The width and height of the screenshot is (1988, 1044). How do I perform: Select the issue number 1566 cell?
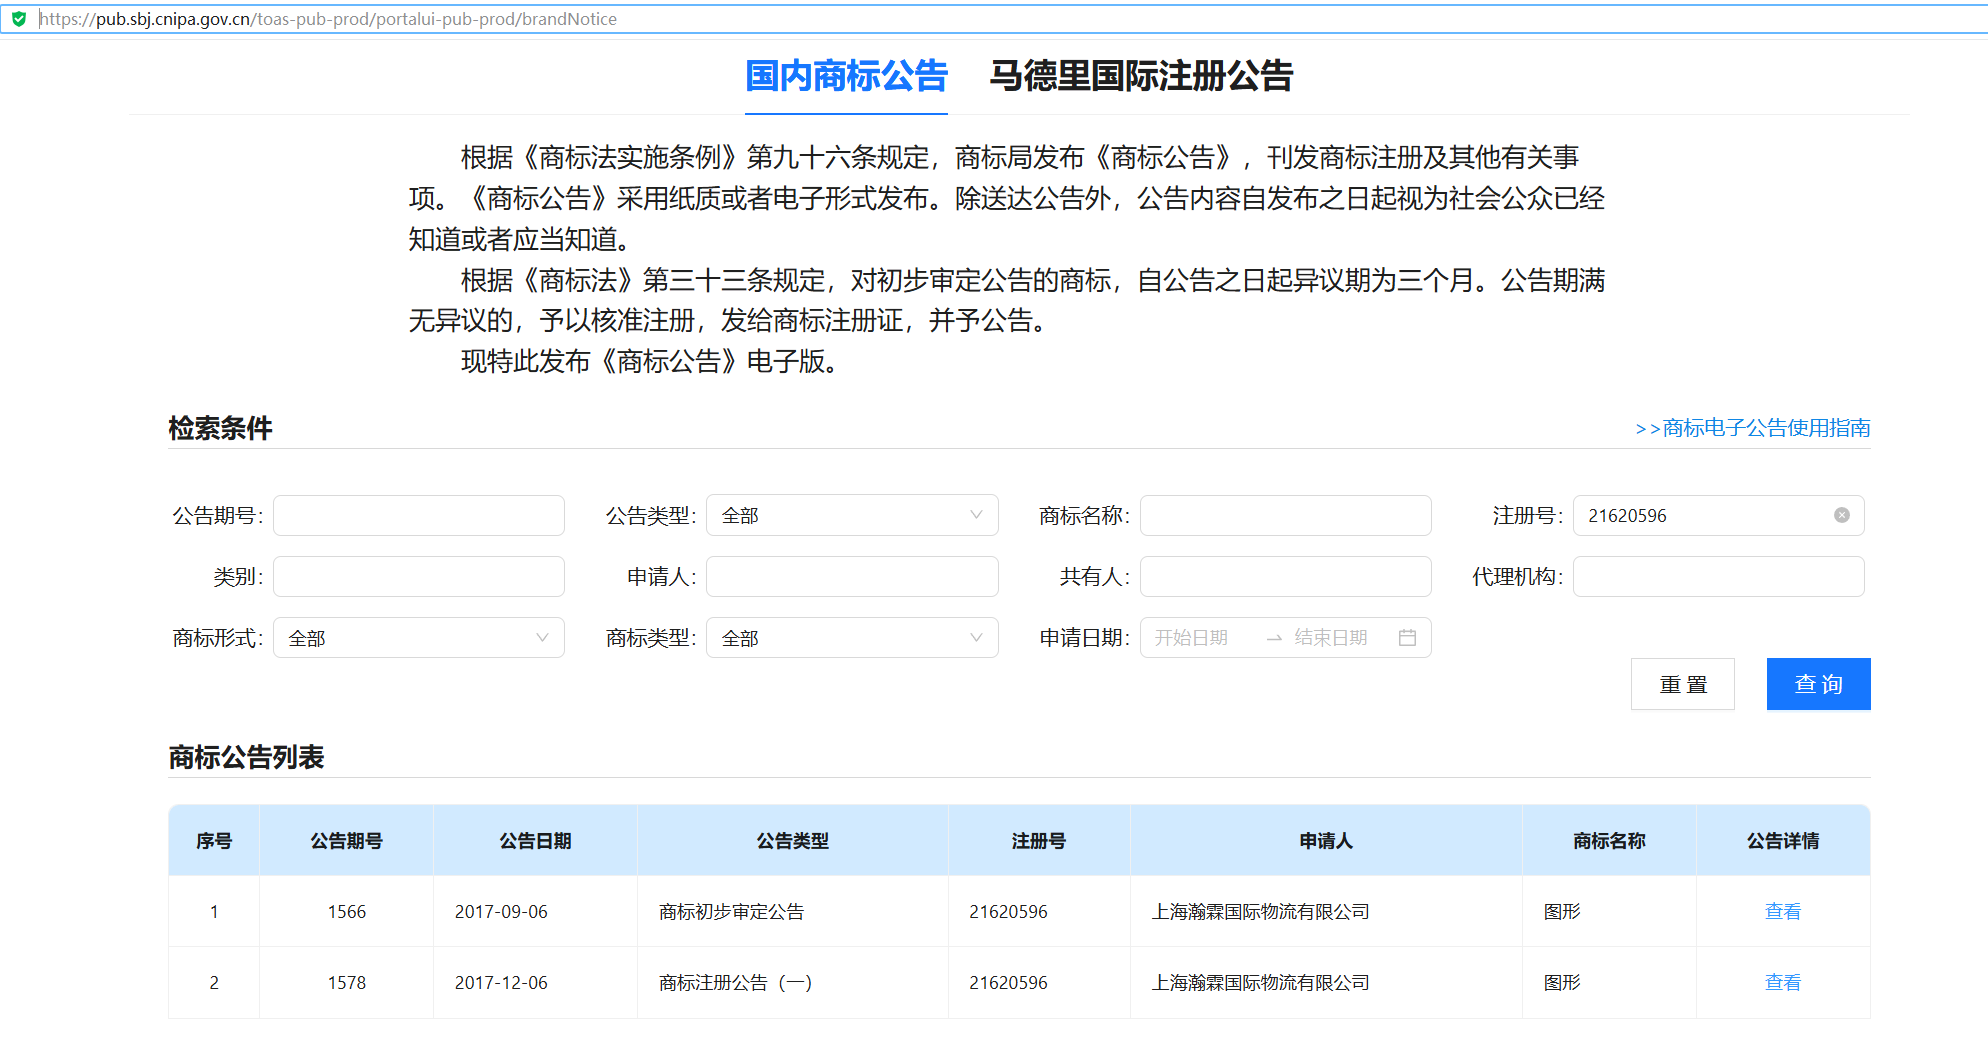point(346,911)
